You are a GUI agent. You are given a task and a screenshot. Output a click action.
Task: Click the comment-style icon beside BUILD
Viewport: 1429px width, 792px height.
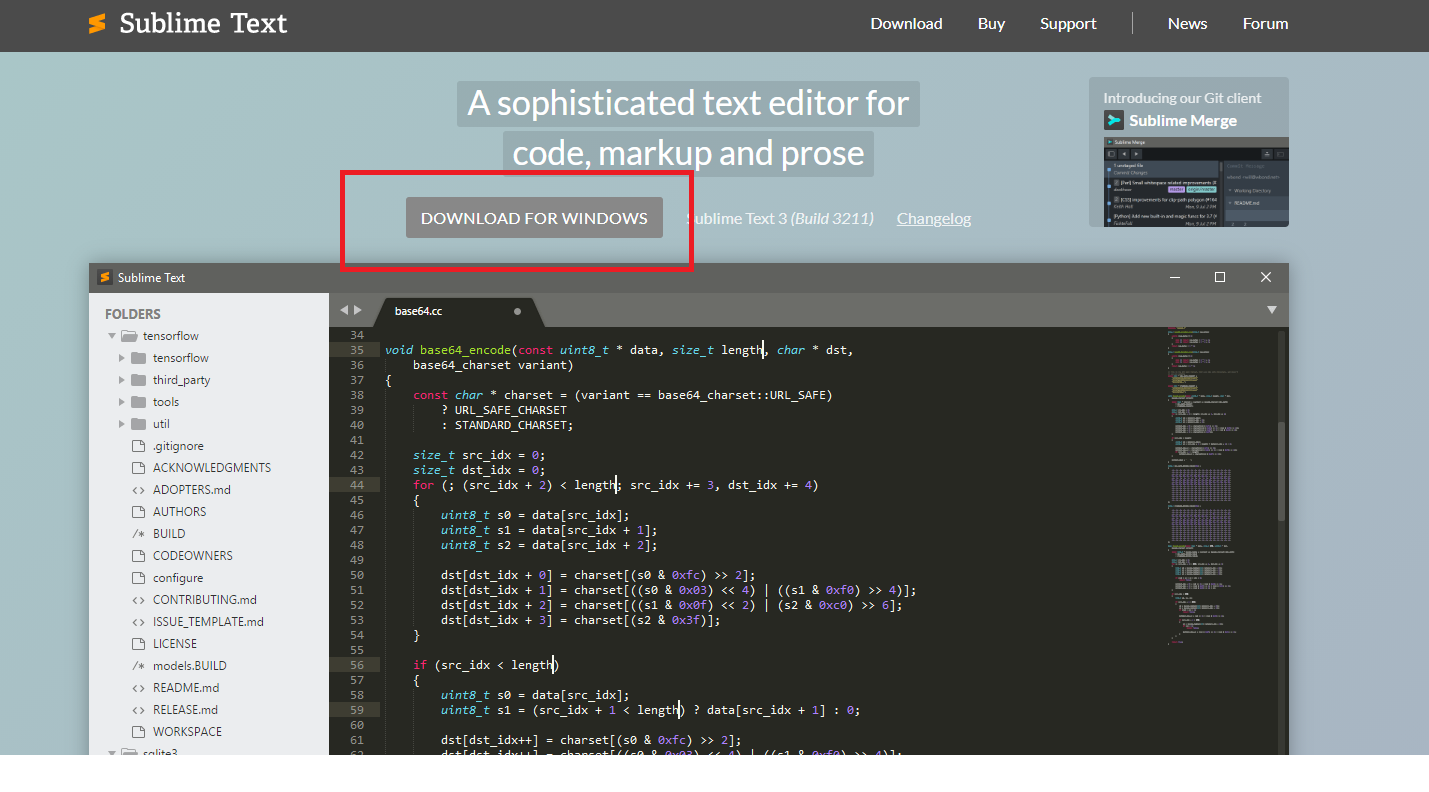click(x=139, y=534)
